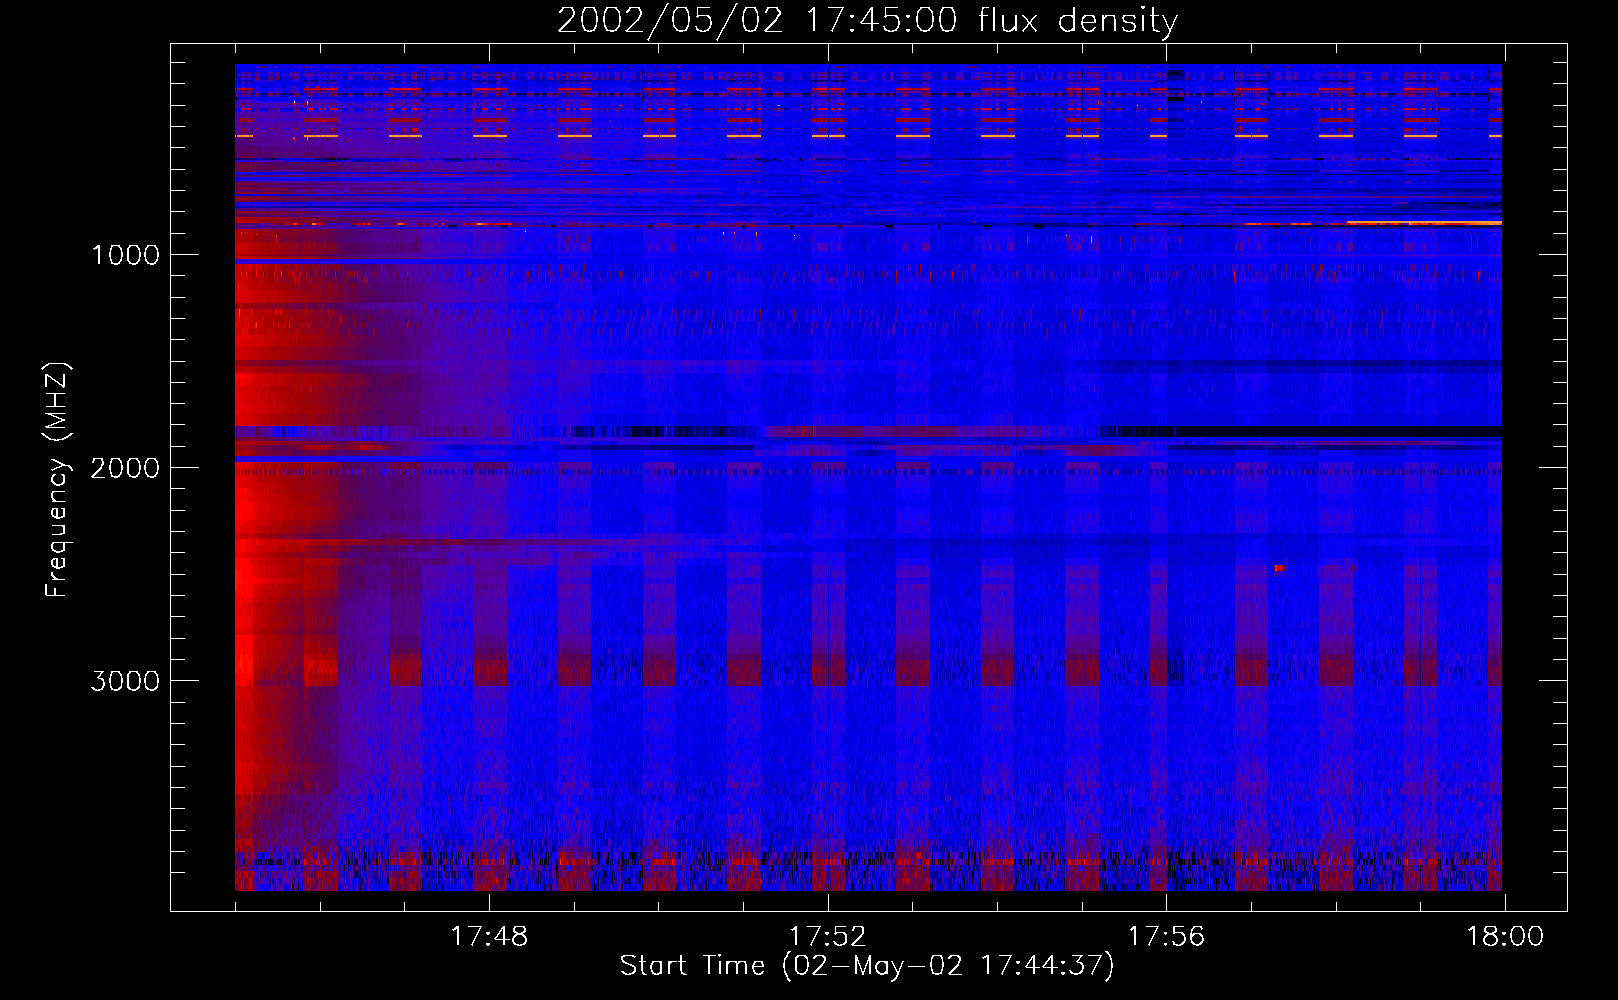Click the 18:00 time tick label
Screen dimensions: 1618x1000
[x=1505, y=937]
